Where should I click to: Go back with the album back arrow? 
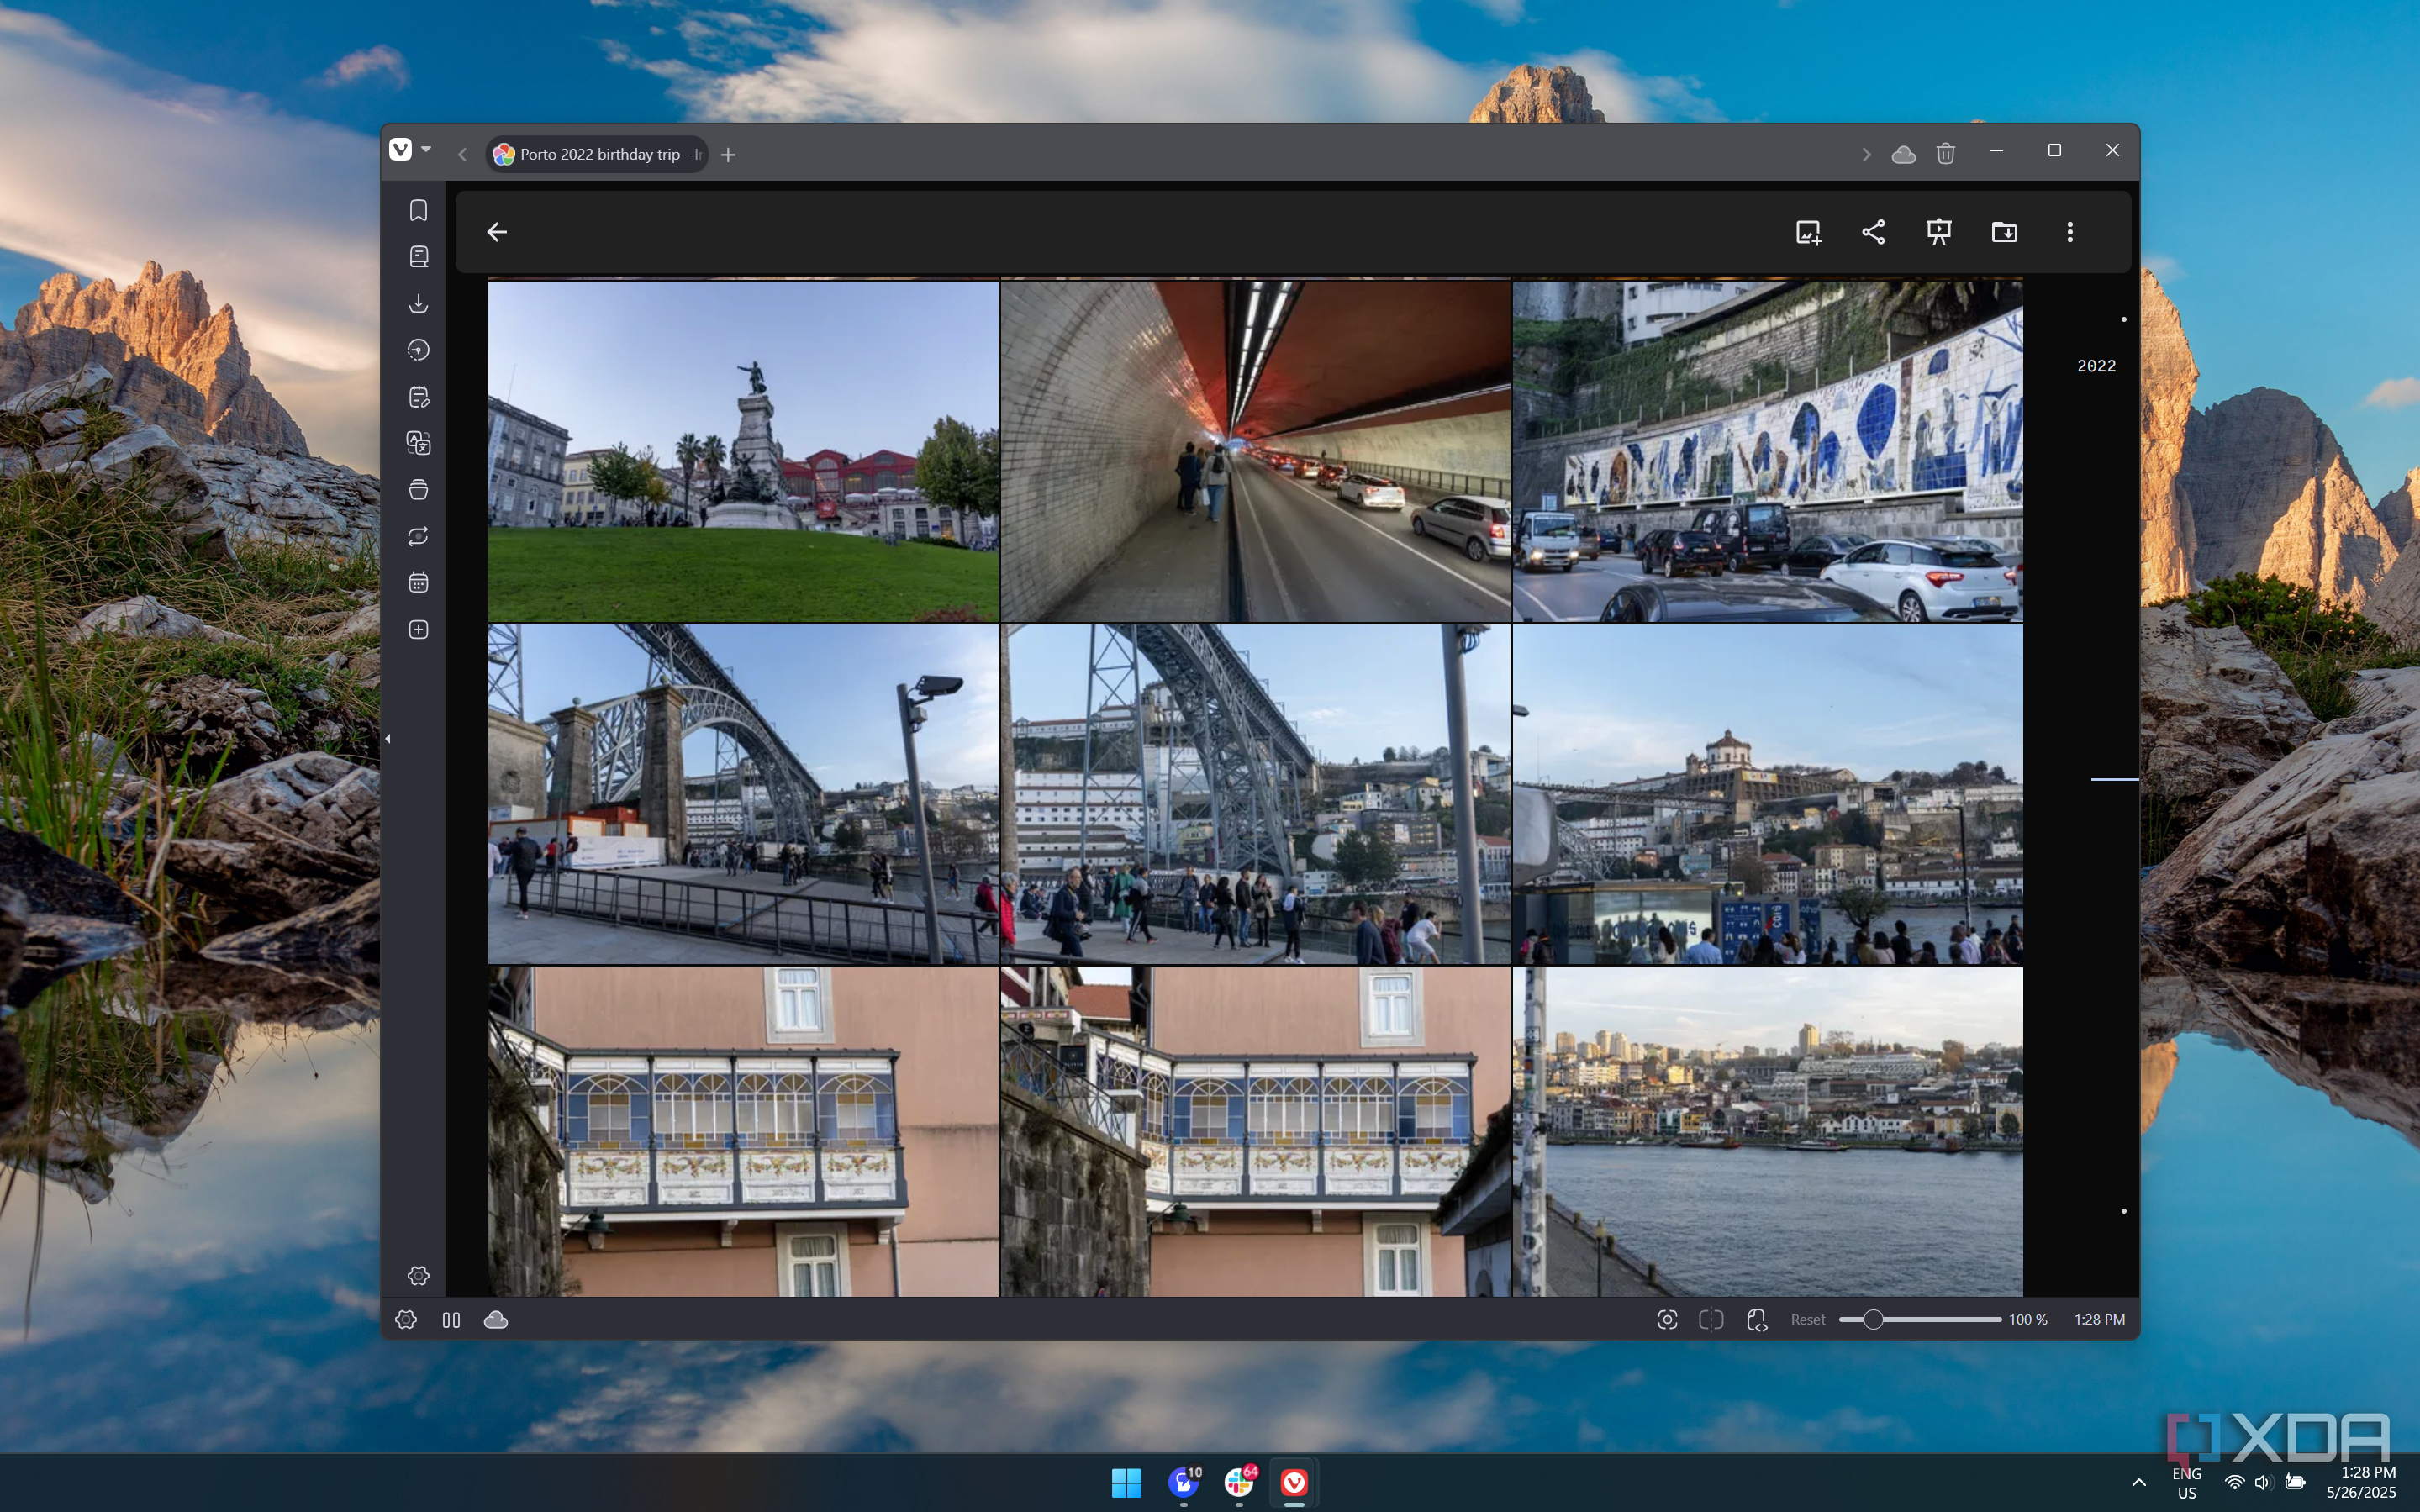point(497,232)
